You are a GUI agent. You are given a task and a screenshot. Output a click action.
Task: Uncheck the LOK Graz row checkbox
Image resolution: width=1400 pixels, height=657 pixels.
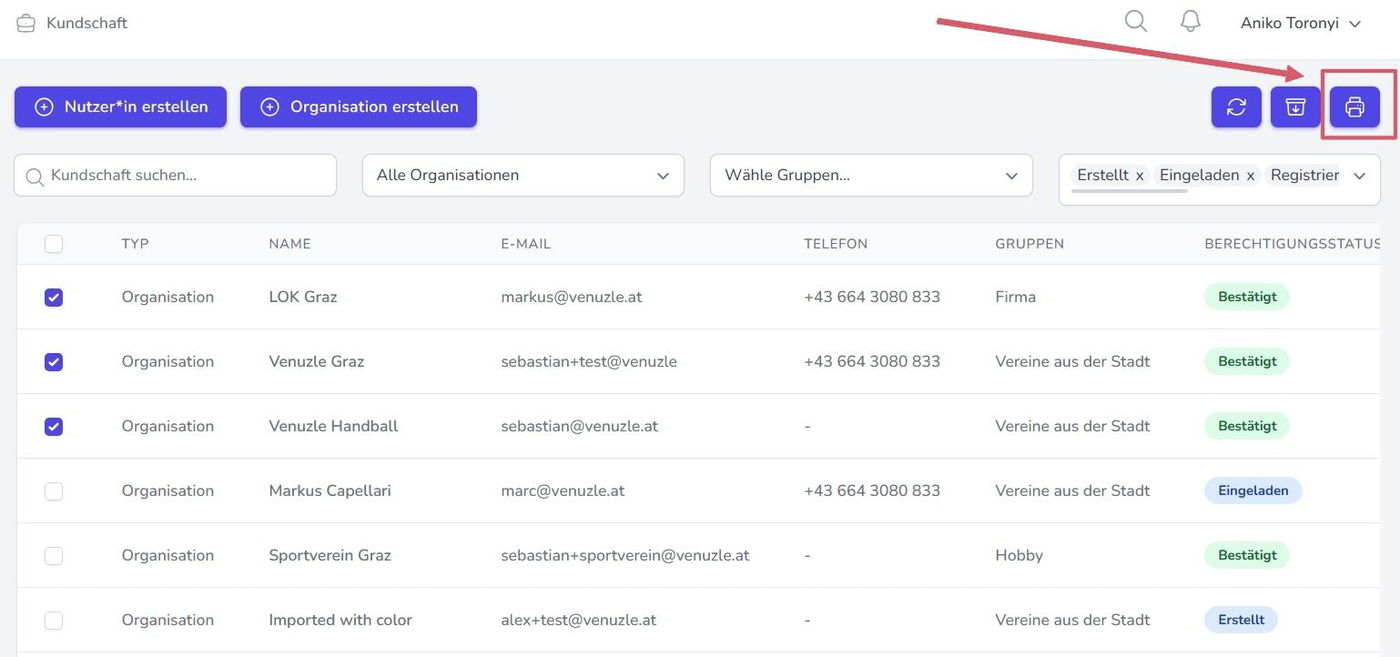(x=54, y=297)
